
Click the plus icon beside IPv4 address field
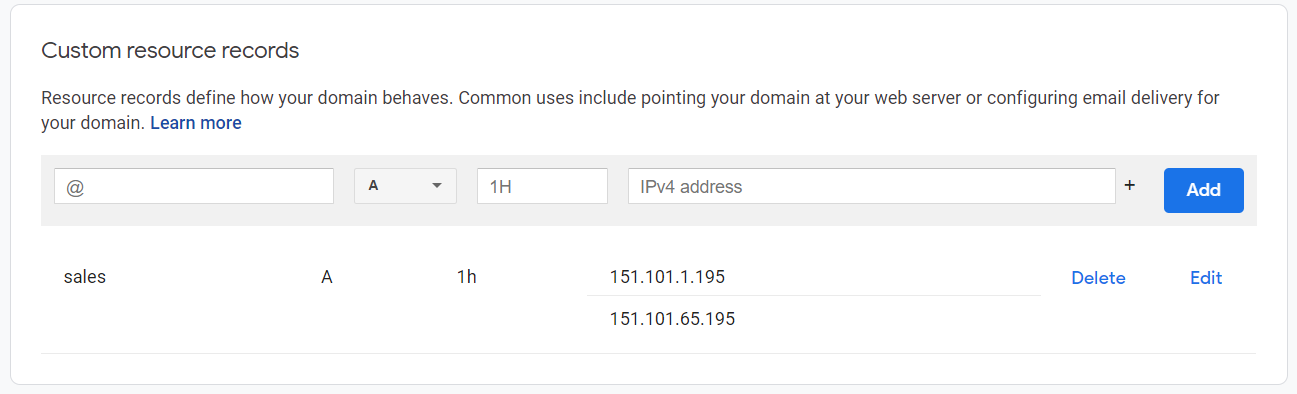(1130, 185)
